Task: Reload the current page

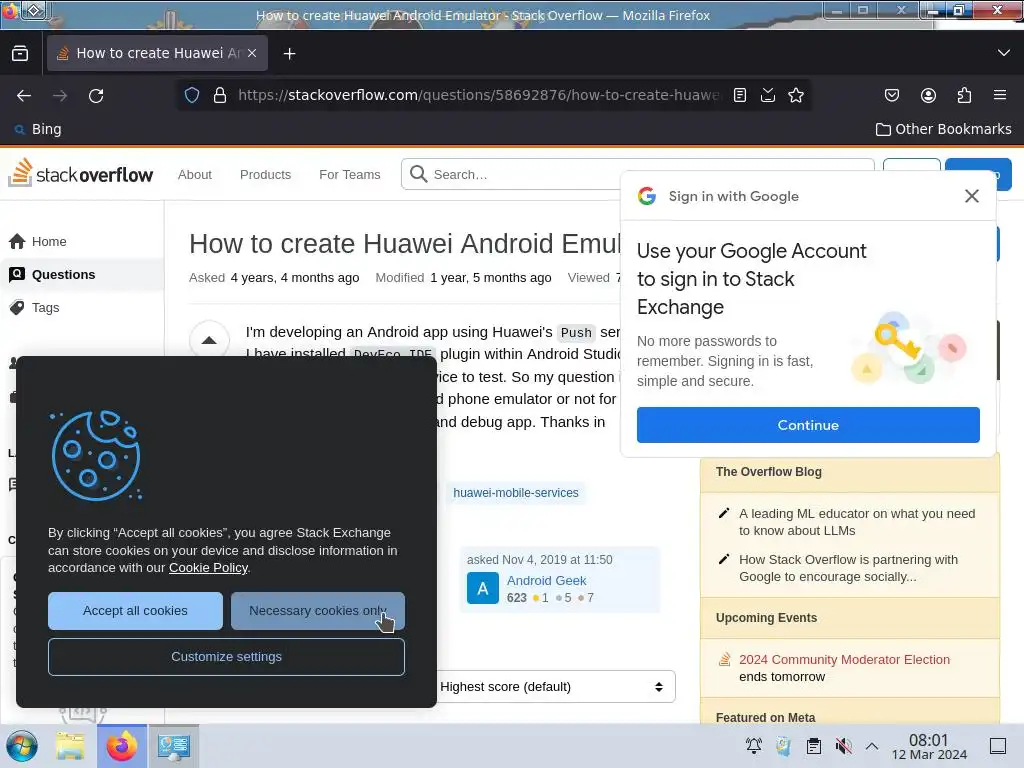Action: pyautogui.click(x=96, y=95)
